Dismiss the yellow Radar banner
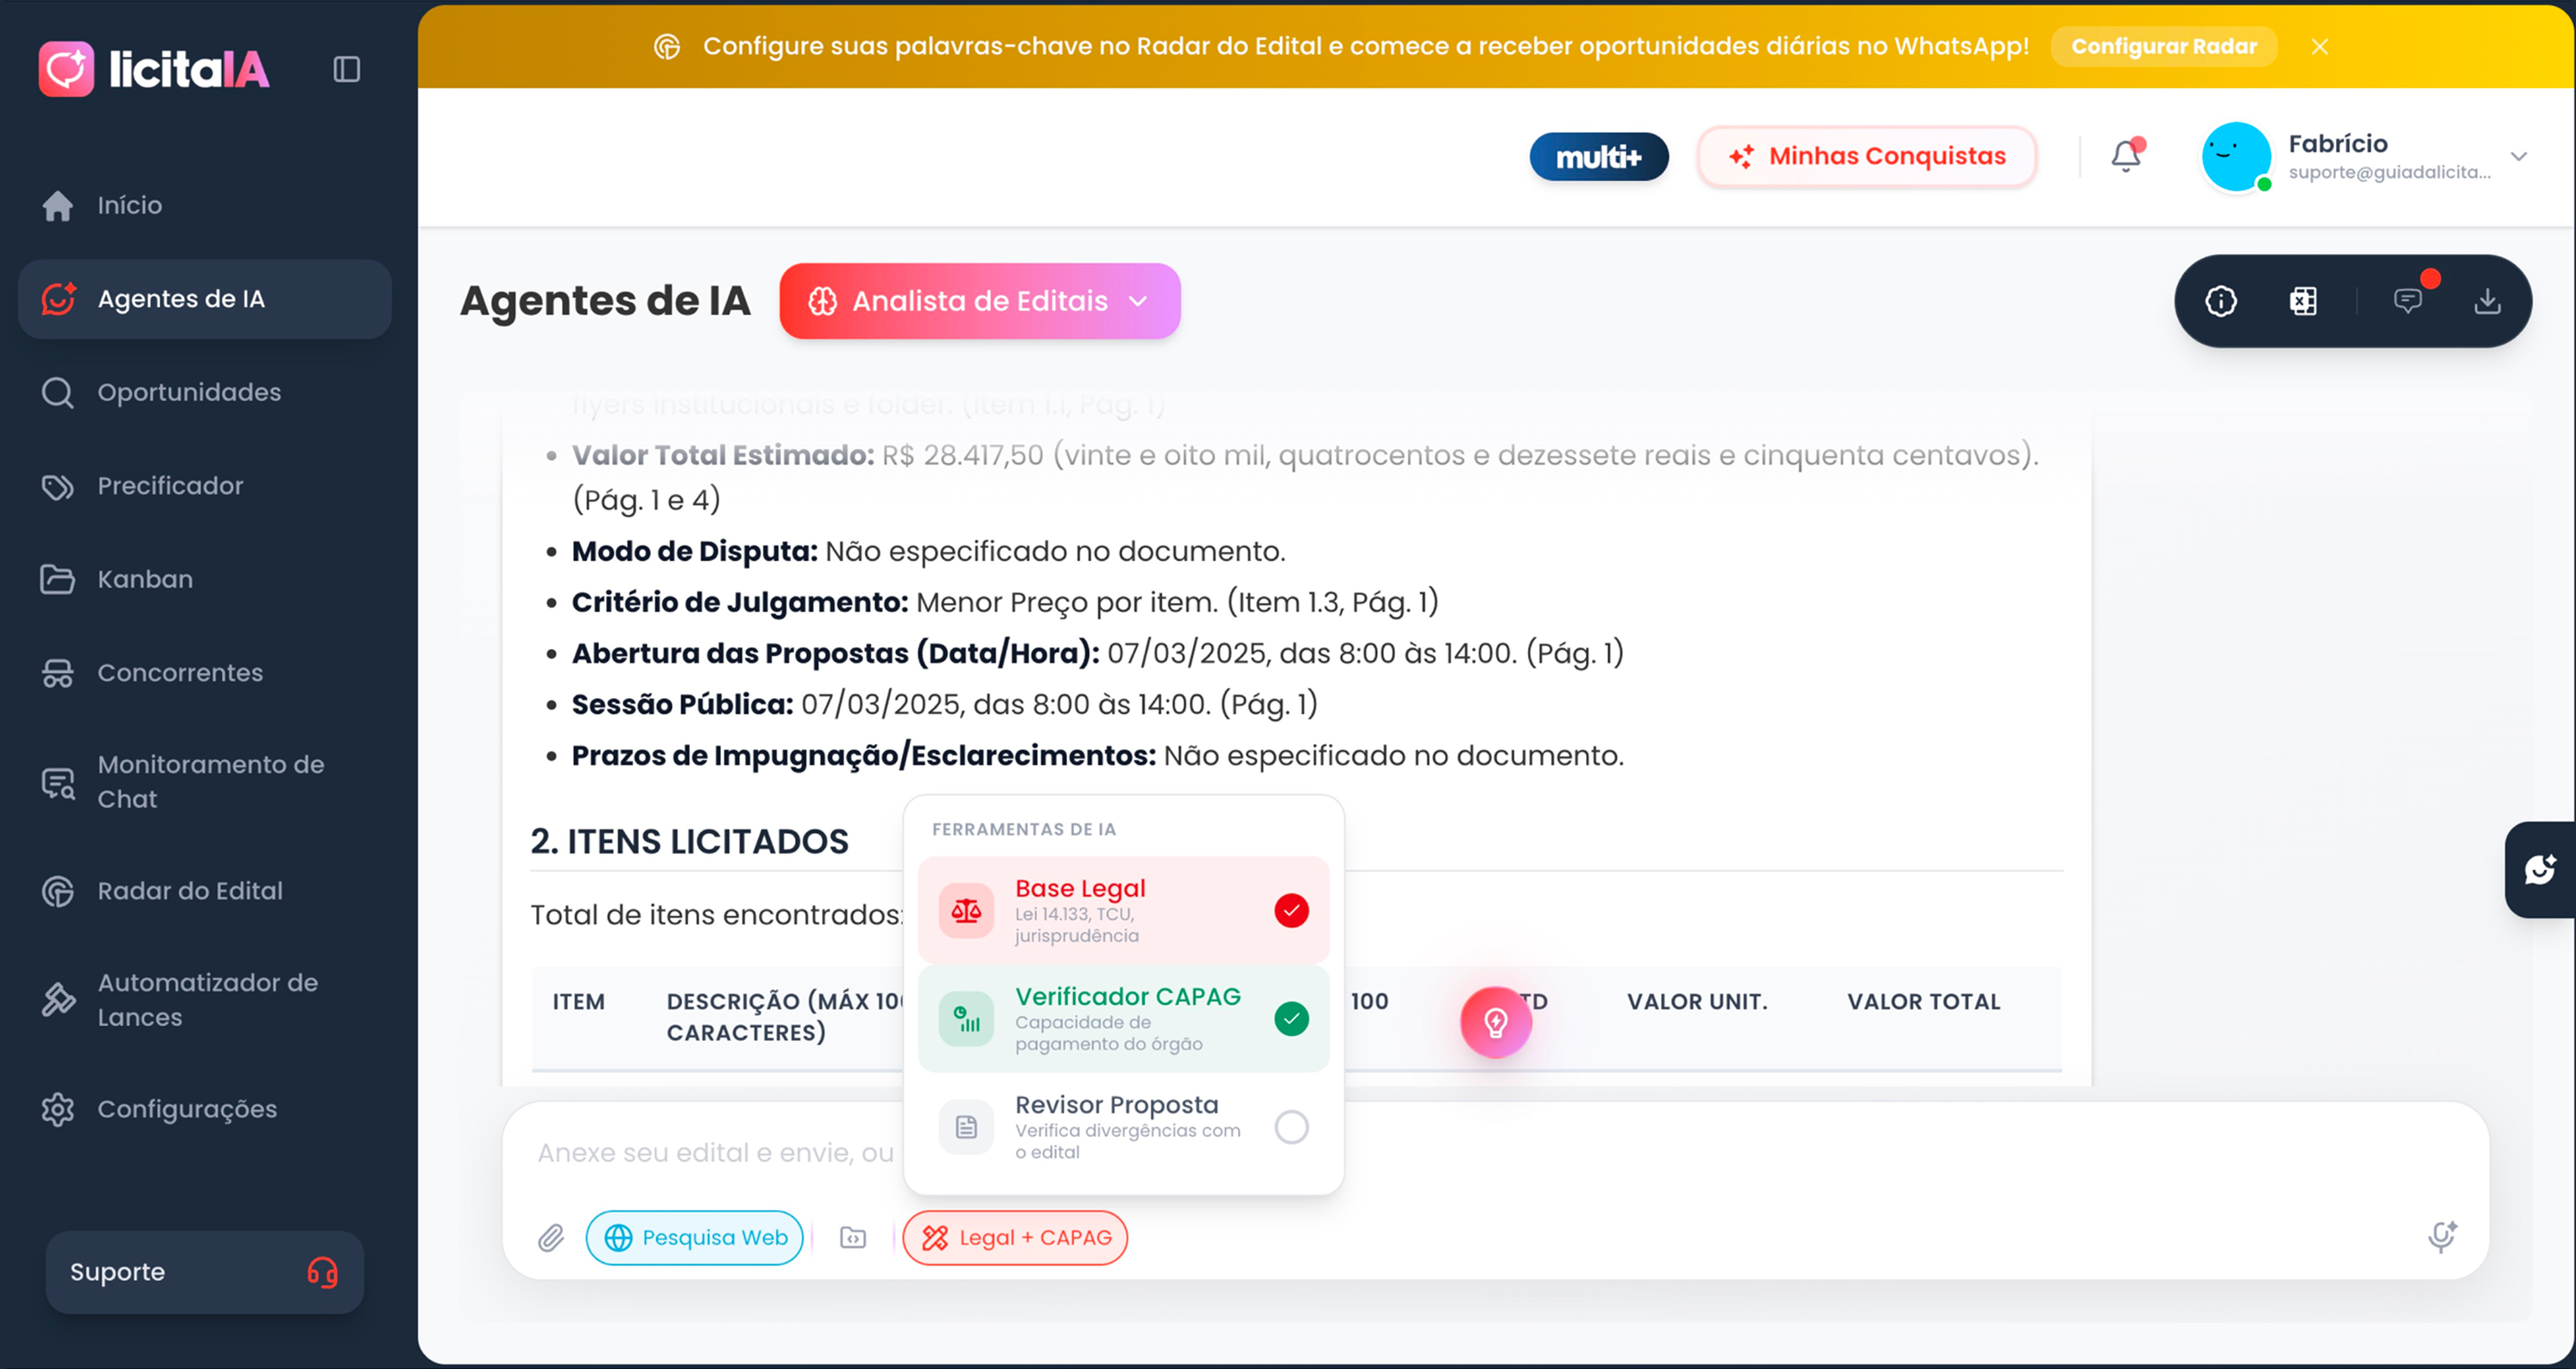The height and width of the screenshot is (1369, 2576). coord(2319,47)
